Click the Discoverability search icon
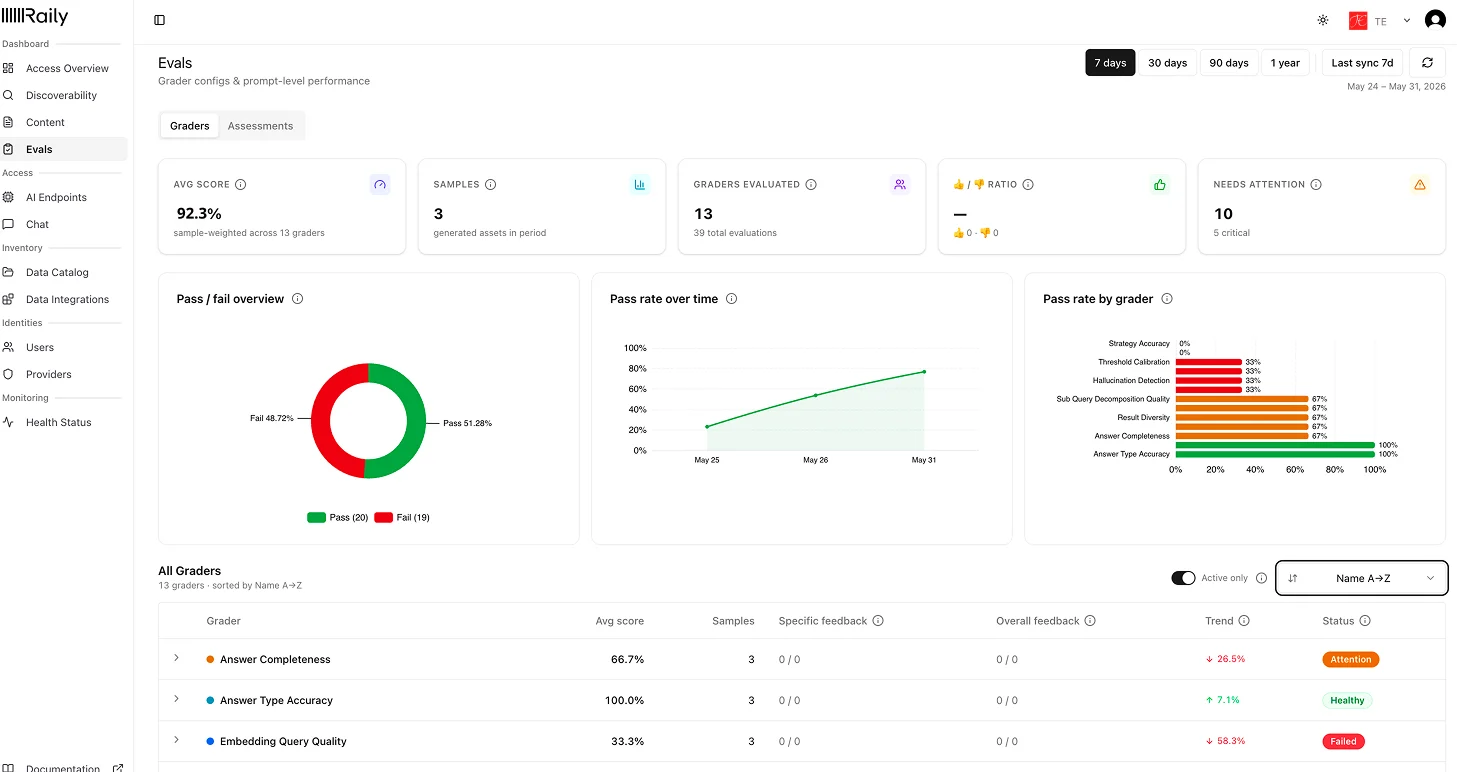The height and width of the screenshot is (772, 1457). 8,95
